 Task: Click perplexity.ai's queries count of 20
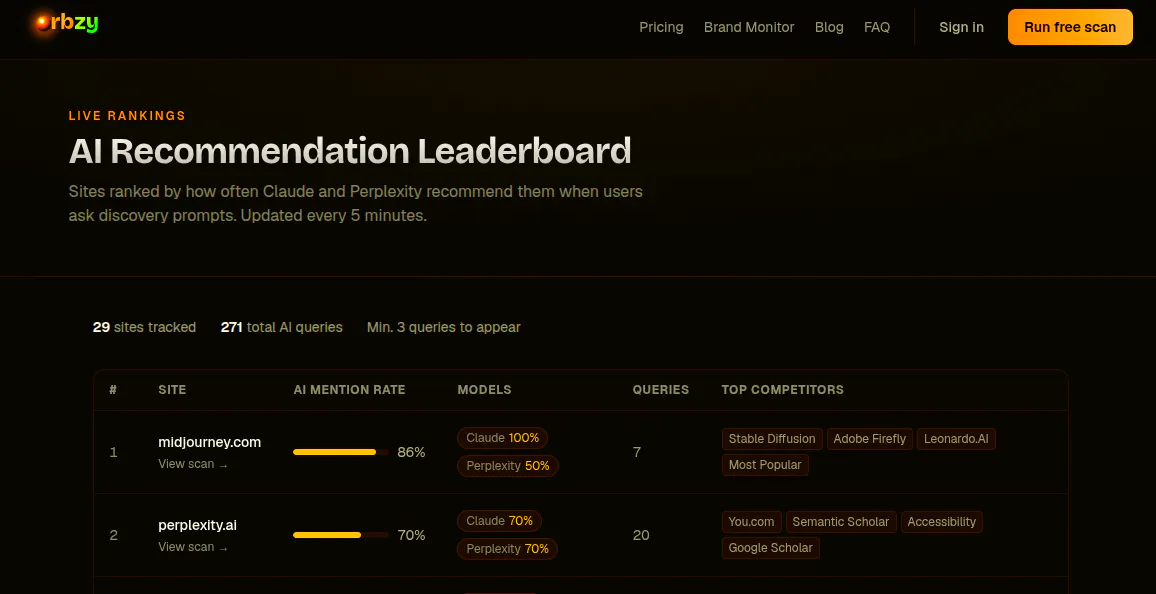pos(641,535)
